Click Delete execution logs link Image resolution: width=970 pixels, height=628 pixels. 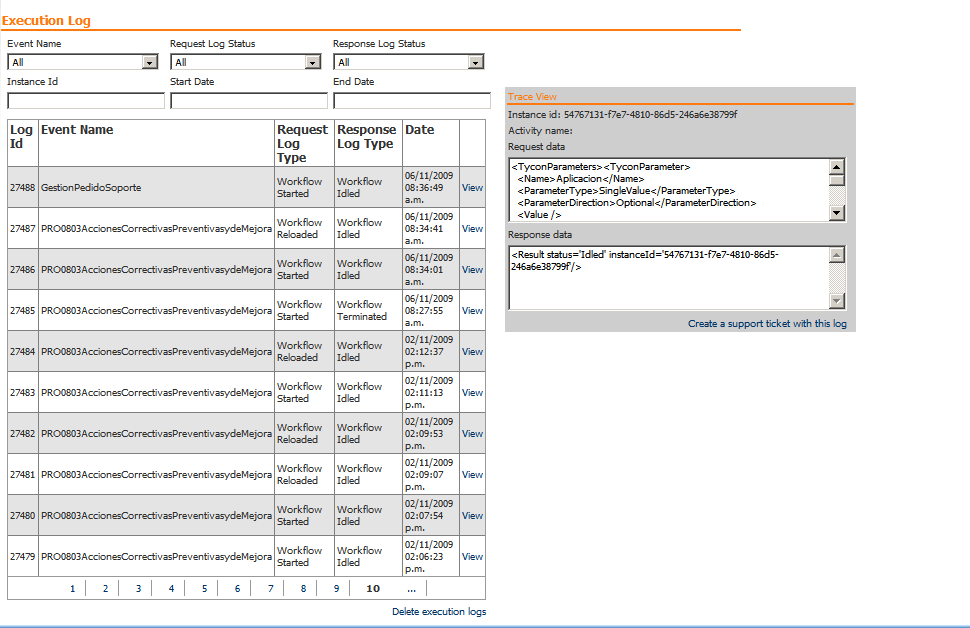(x=439, y=611)
